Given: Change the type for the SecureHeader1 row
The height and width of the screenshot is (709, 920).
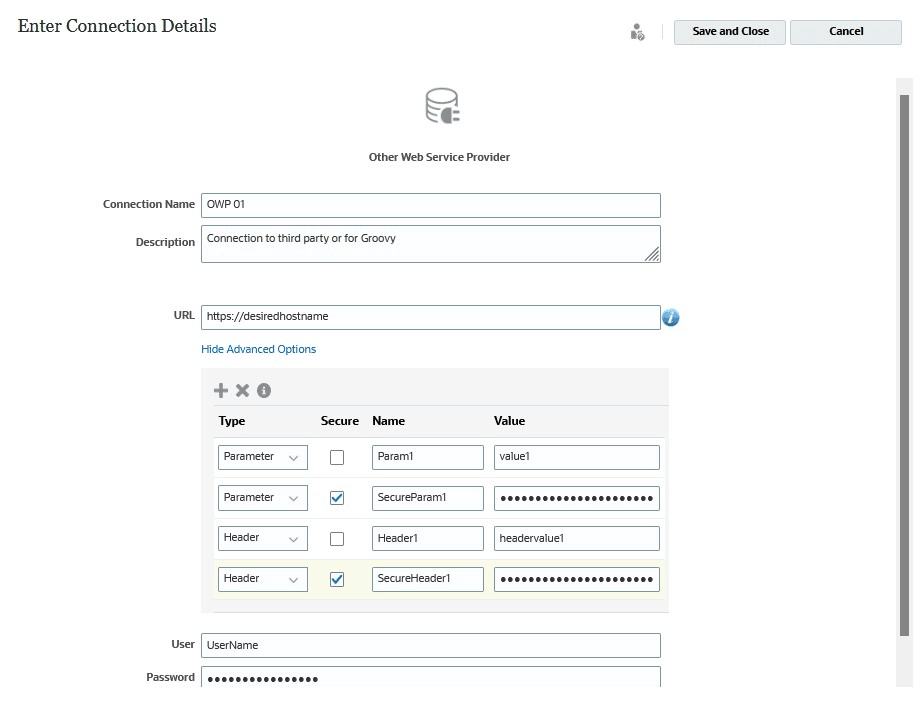Looking at the screenshot, I should coord(262,578).
